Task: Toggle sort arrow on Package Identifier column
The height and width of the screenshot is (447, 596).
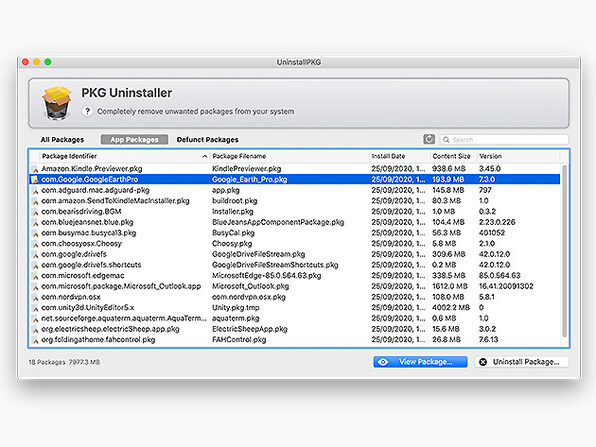Action: pos(204,156)
